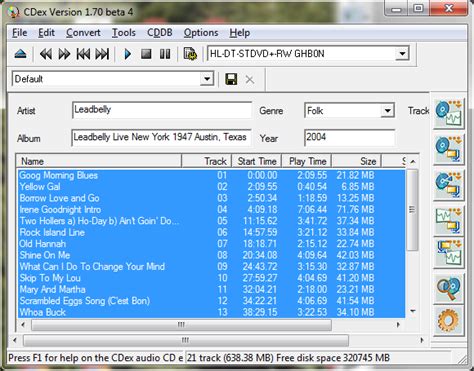Select the track Scrambled Eggs Song
474x371 pixels.
[211, 300]
